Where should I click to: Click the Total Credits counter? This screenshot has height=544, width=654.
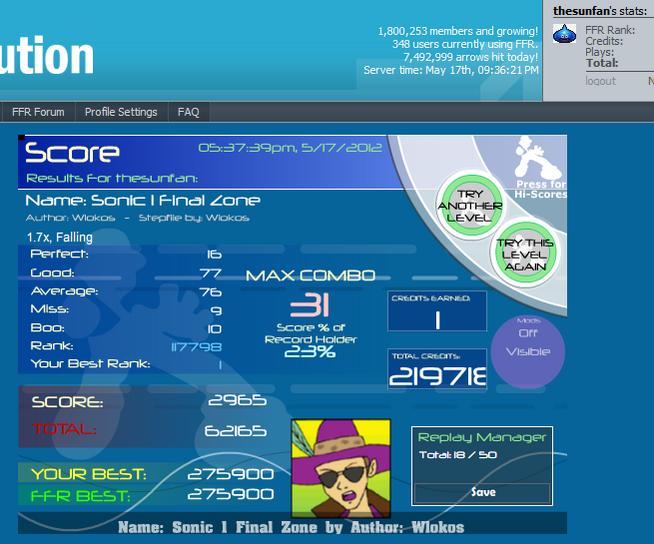437,369
